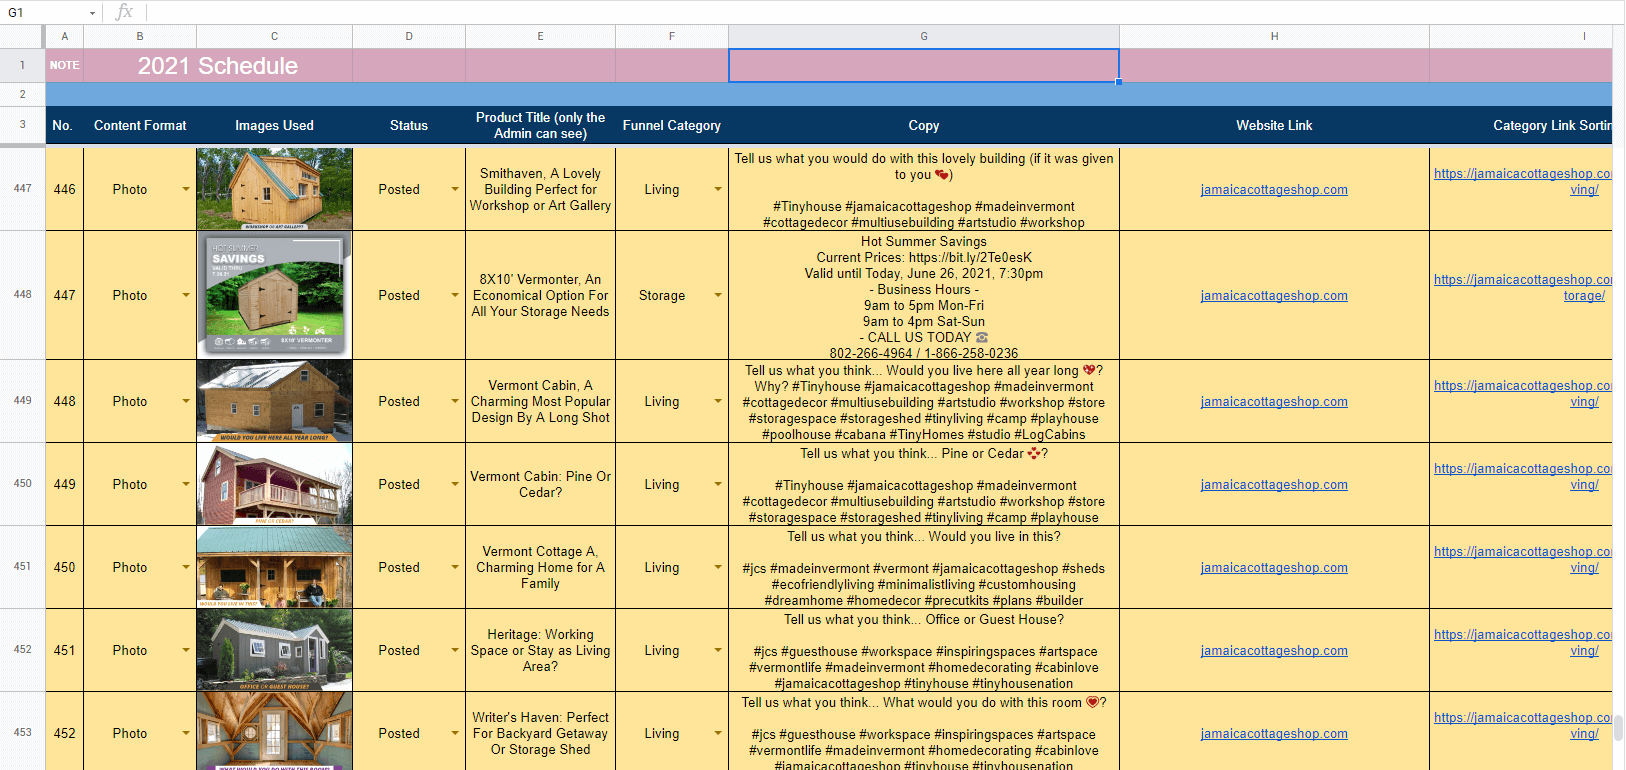Screen dimensions: 1626x770
Task: Select the Smithaven building thumbnail image
Action: tap(274, 189)
